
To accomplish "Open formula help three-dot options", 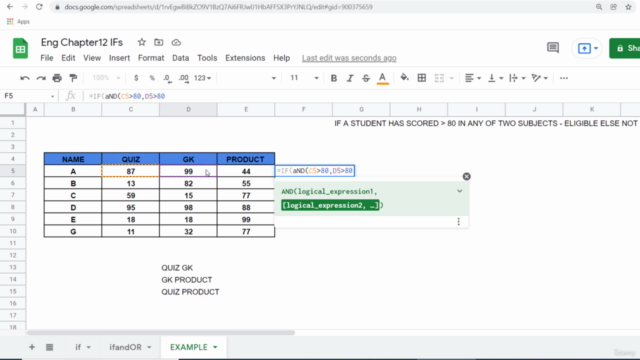I will (458, 221).
